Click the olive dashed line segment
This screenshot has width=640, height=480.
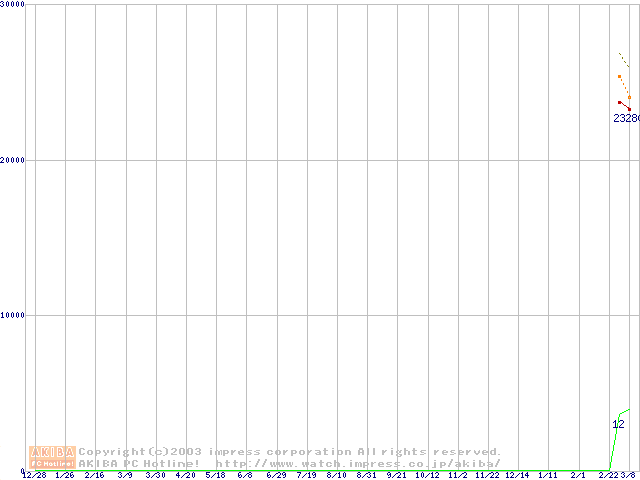pyautogui.click(x=624, y=60)
